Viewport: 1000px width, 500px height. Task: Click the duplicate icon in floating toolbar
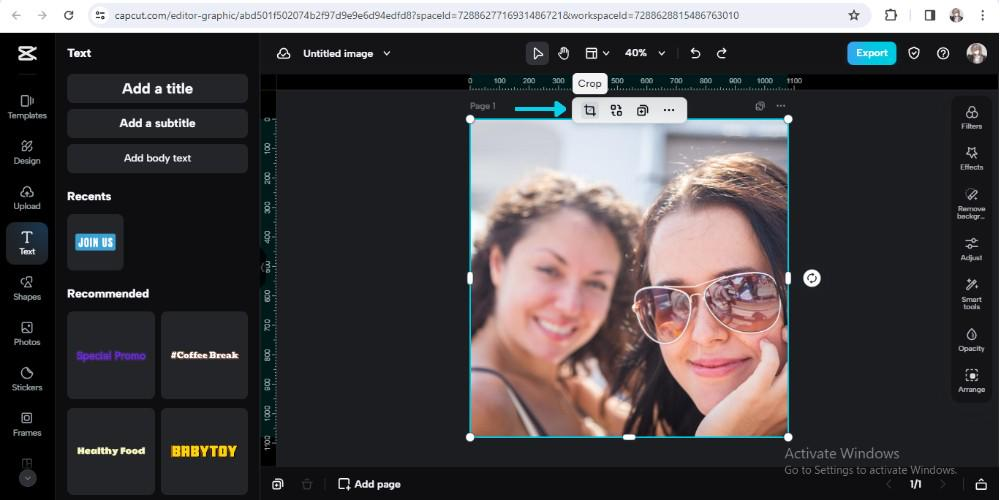coord(642,110)
